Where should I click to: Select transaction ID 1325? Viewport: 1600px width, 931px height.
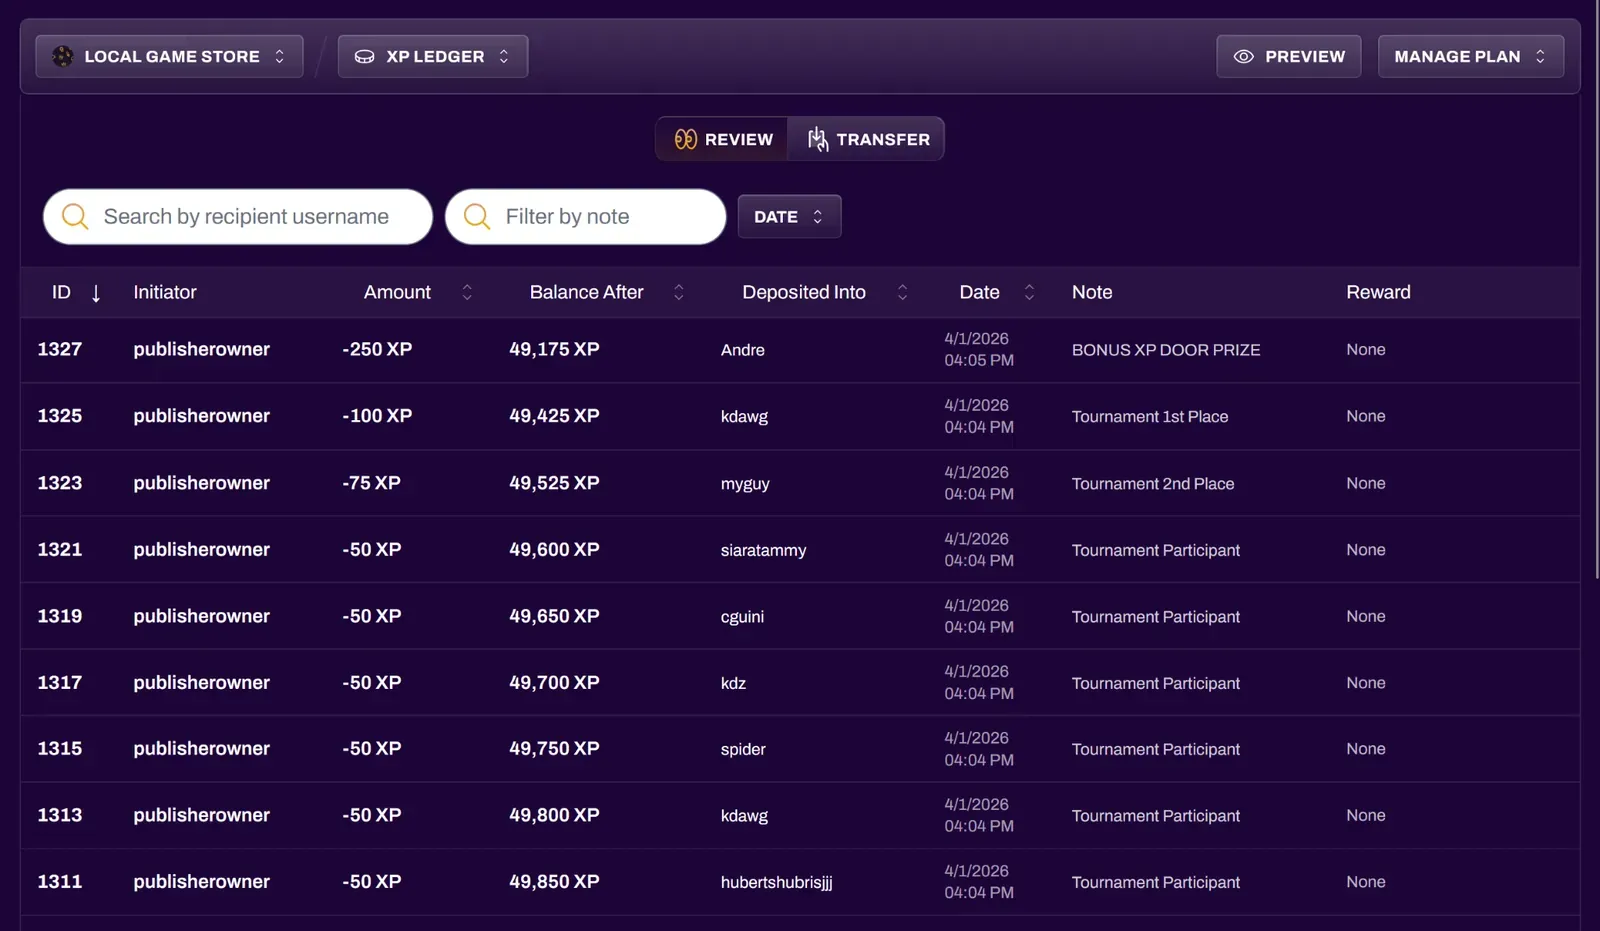coord(60,416)
